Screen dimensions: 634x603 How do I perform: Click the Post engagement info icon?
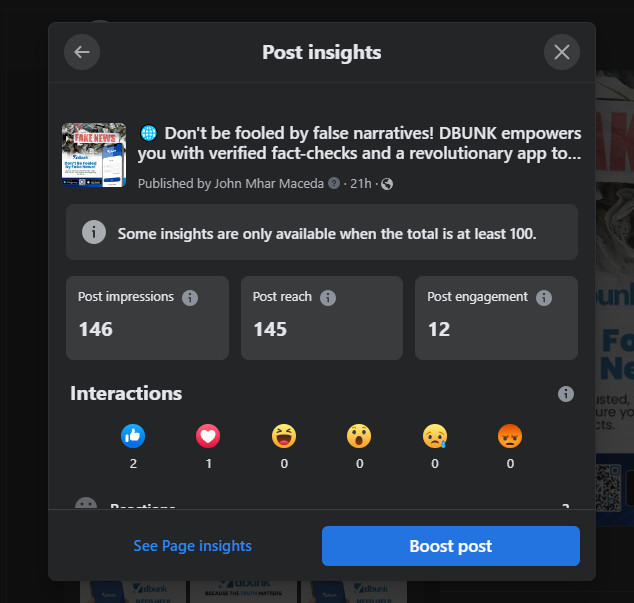tap(544, 297)
